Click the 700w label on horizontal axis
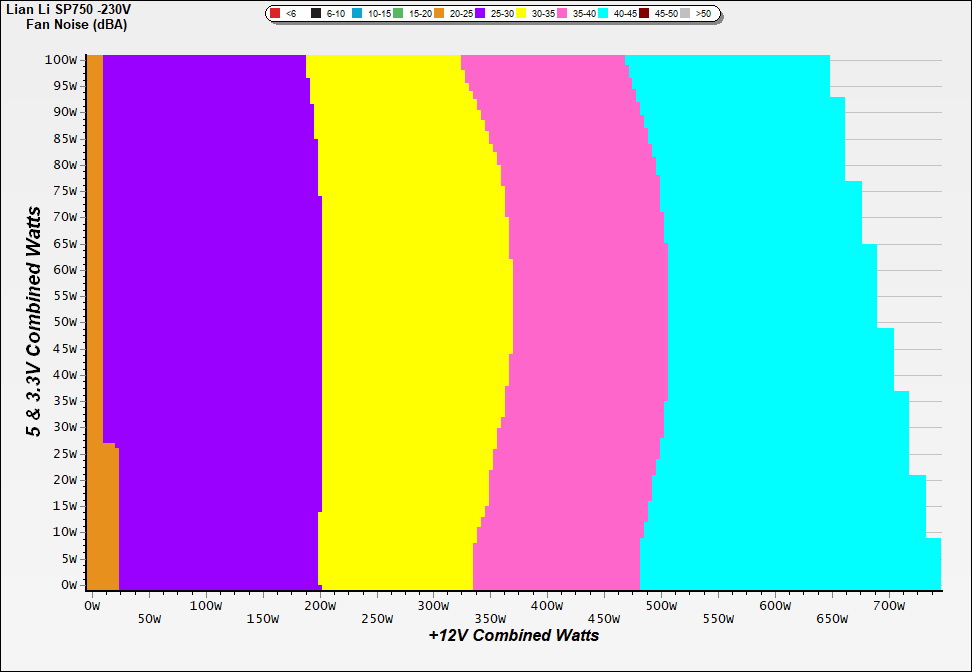Viewport: 972px width, 672px height. click(889, 606)
